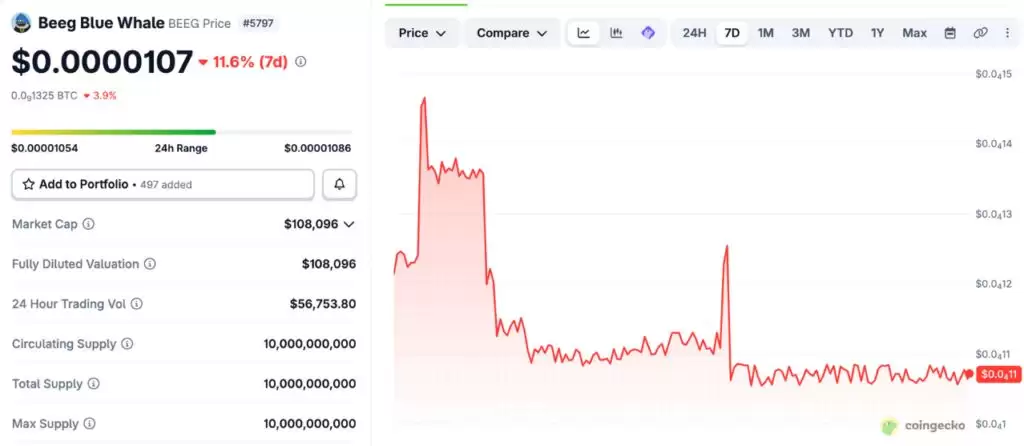Click the price alert bell icon
Screen dimensions: 1024x446
(x=340, y=185)
